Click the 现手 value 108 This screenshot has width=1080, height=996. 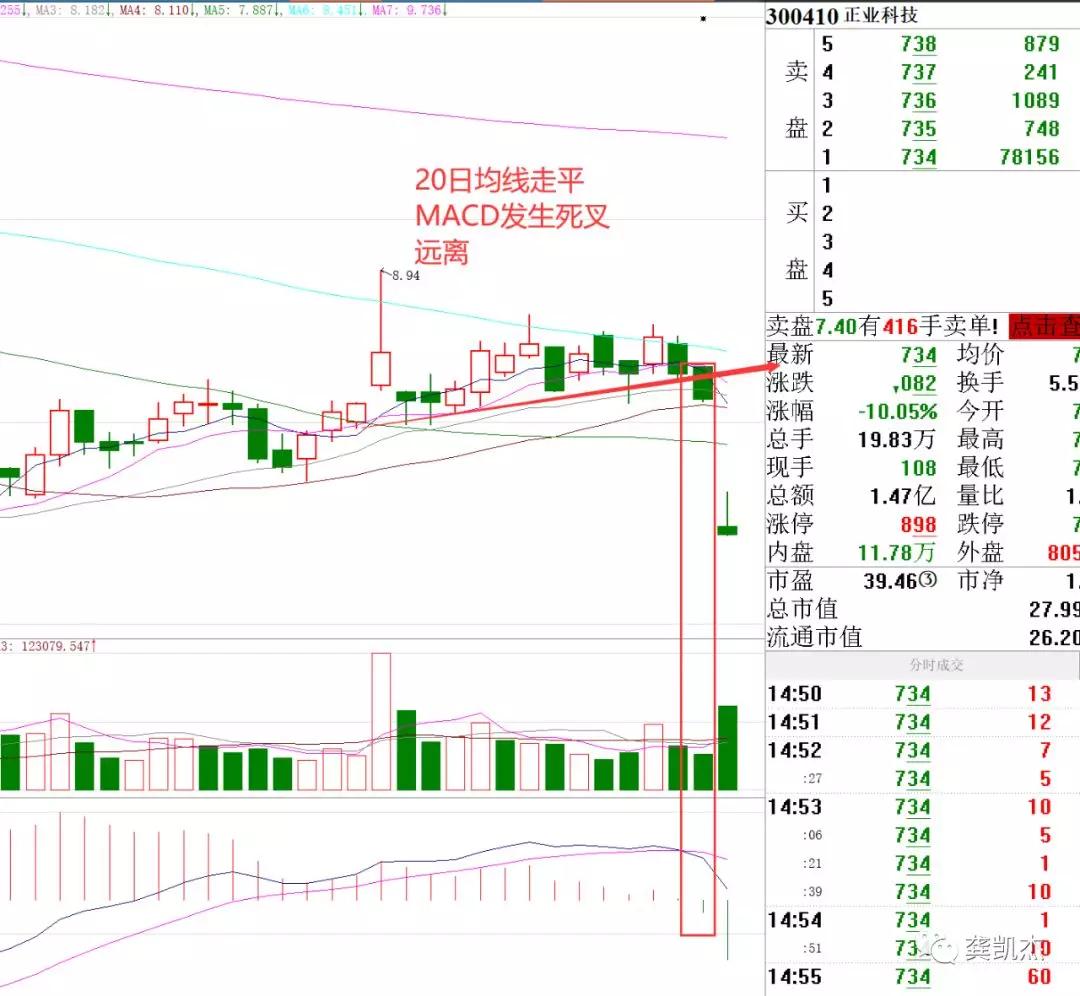click(919, 468)
